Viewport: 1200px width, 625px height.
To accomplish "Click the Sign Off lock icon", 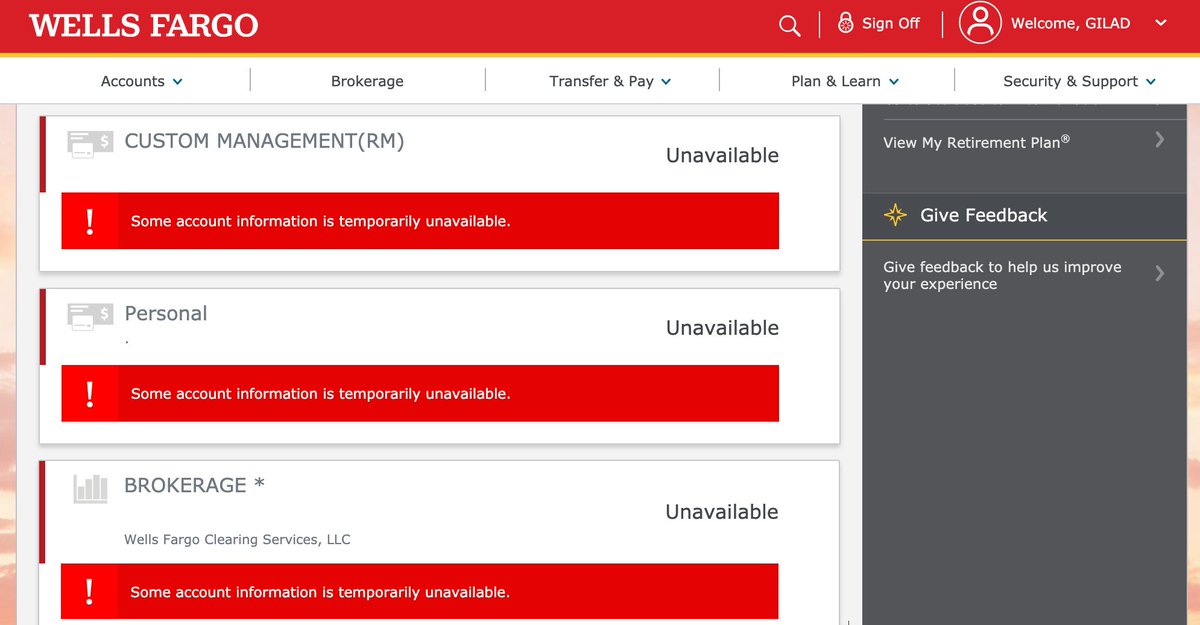I will point(846,23).
